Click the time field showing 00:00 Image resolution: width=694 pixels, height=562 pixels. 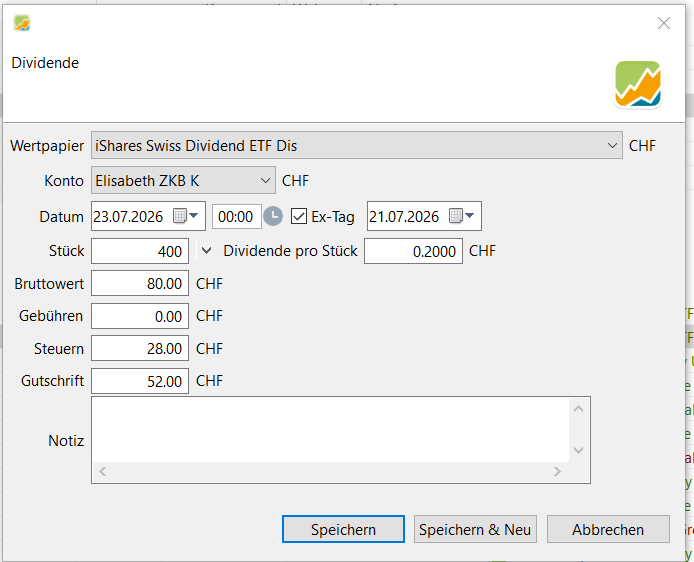pos(236,216)
